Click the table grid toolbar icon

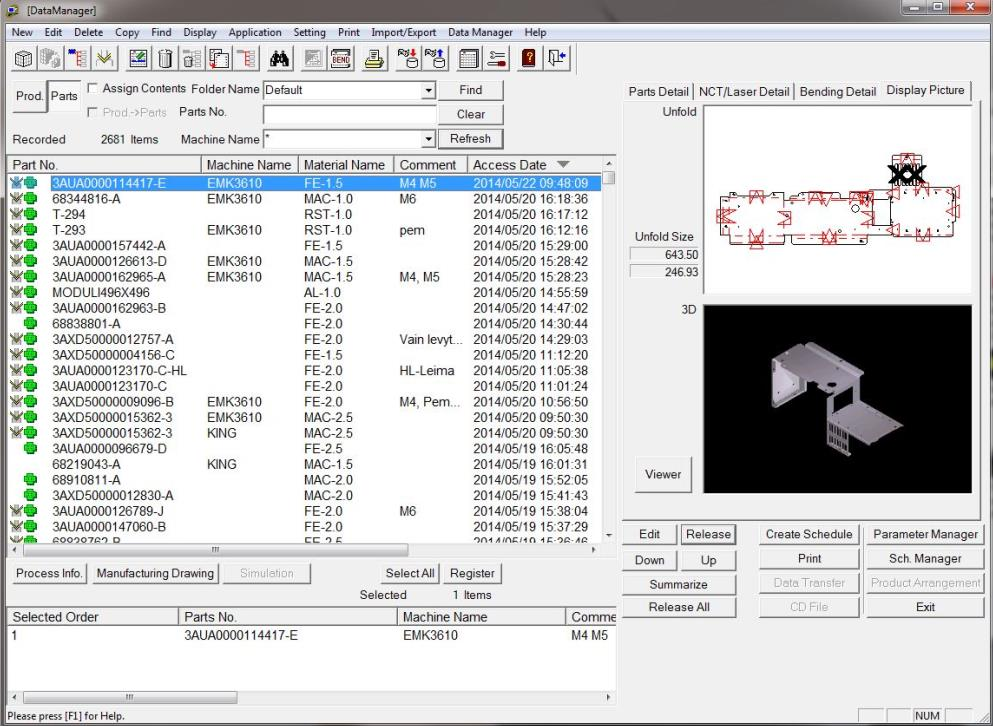(x=469, y=59)
